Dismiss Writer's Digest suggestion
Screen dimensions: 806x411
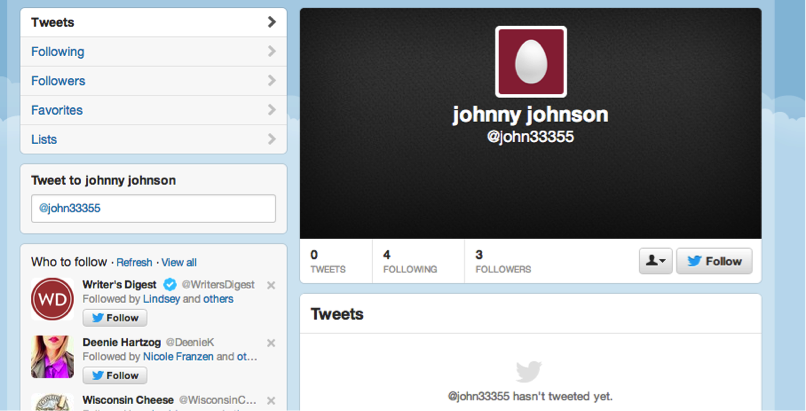(x=271, y=285)
